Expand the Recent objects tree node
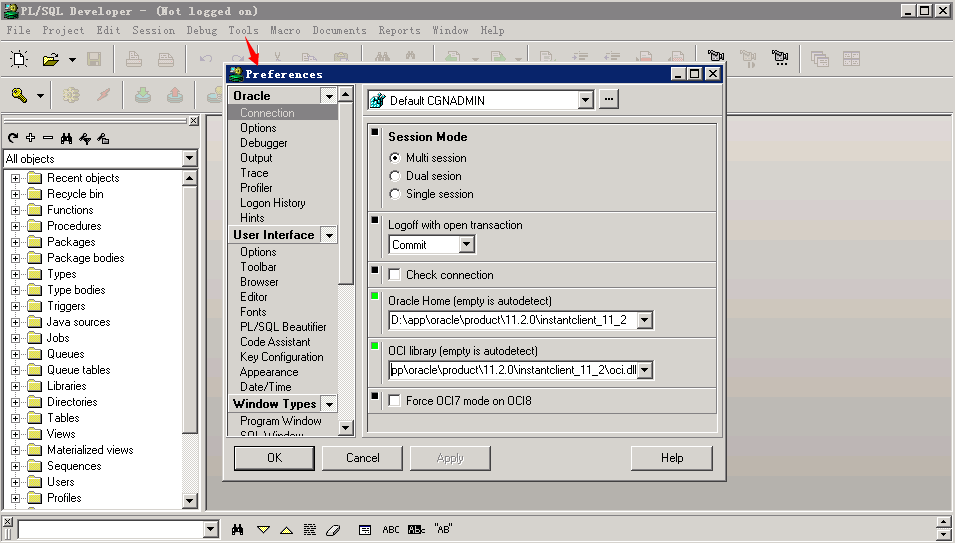 15,178
